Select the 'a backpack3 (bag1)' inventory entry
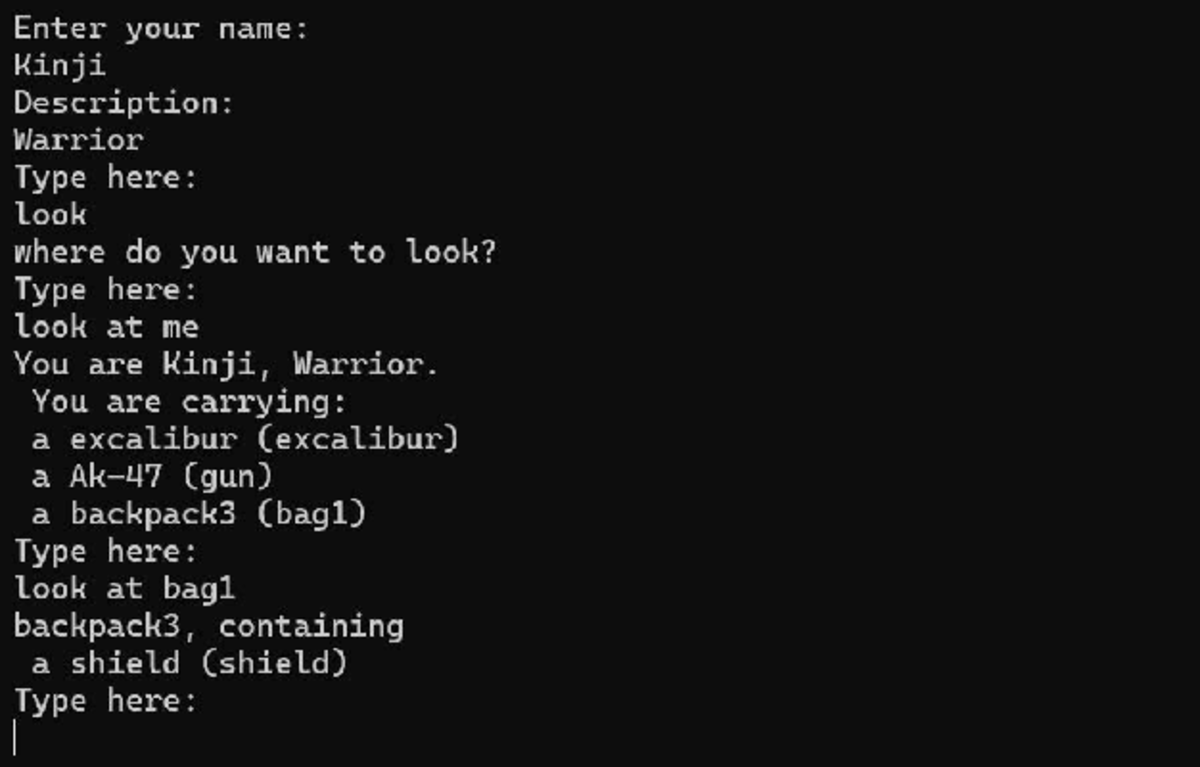Image resolution: width=1200 pixels, height=767 pixels. tap(199, 514)
